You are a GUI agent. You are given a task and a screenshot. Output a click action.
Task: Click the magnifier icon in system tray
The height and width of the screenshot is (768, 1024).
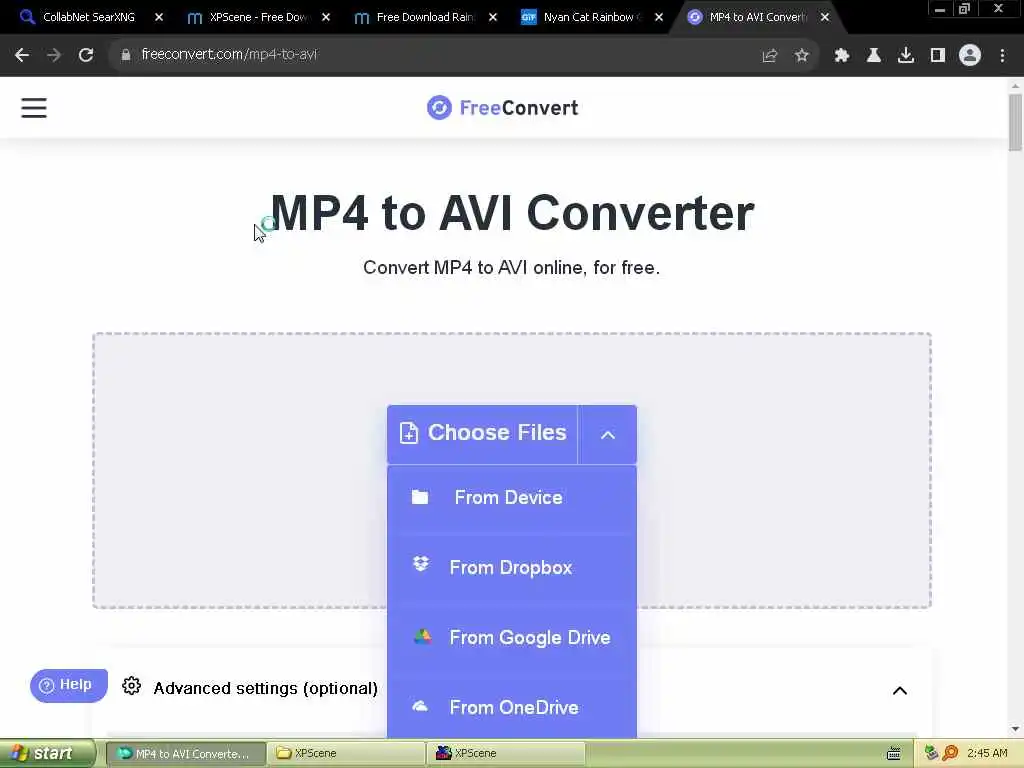[x=950, y=753]
